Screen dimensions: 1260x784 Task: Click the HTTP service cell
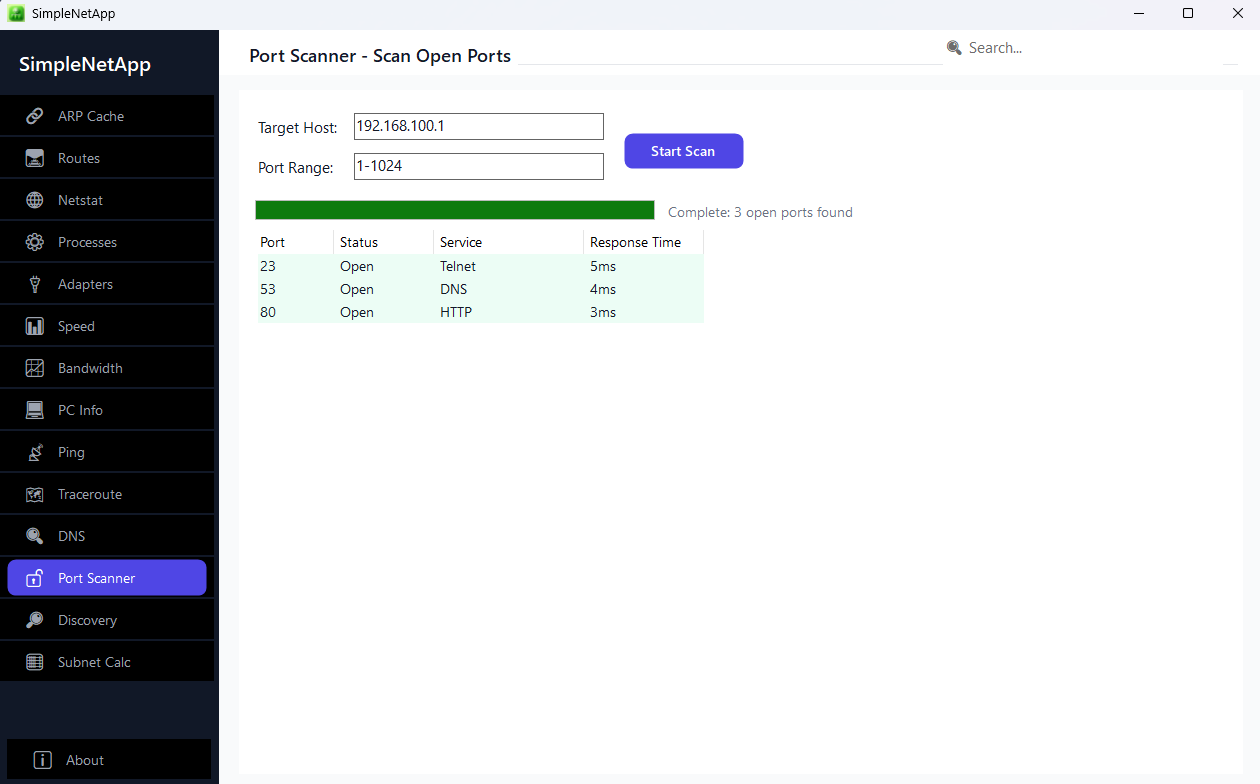tap(456, 312)
